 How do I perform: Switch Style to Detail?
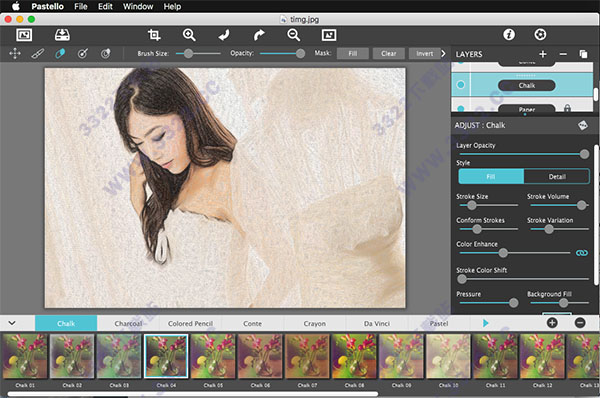557,176
